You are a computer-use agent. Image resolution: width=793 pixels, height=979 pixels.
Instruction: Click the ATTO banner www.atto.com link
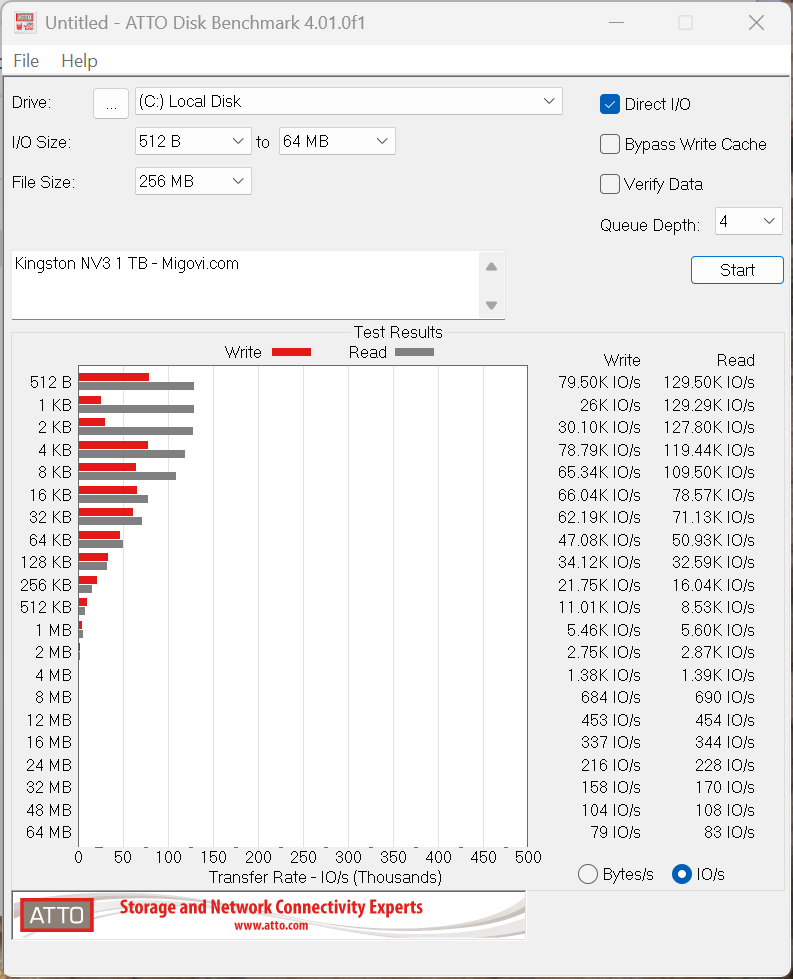coord(271,925)
